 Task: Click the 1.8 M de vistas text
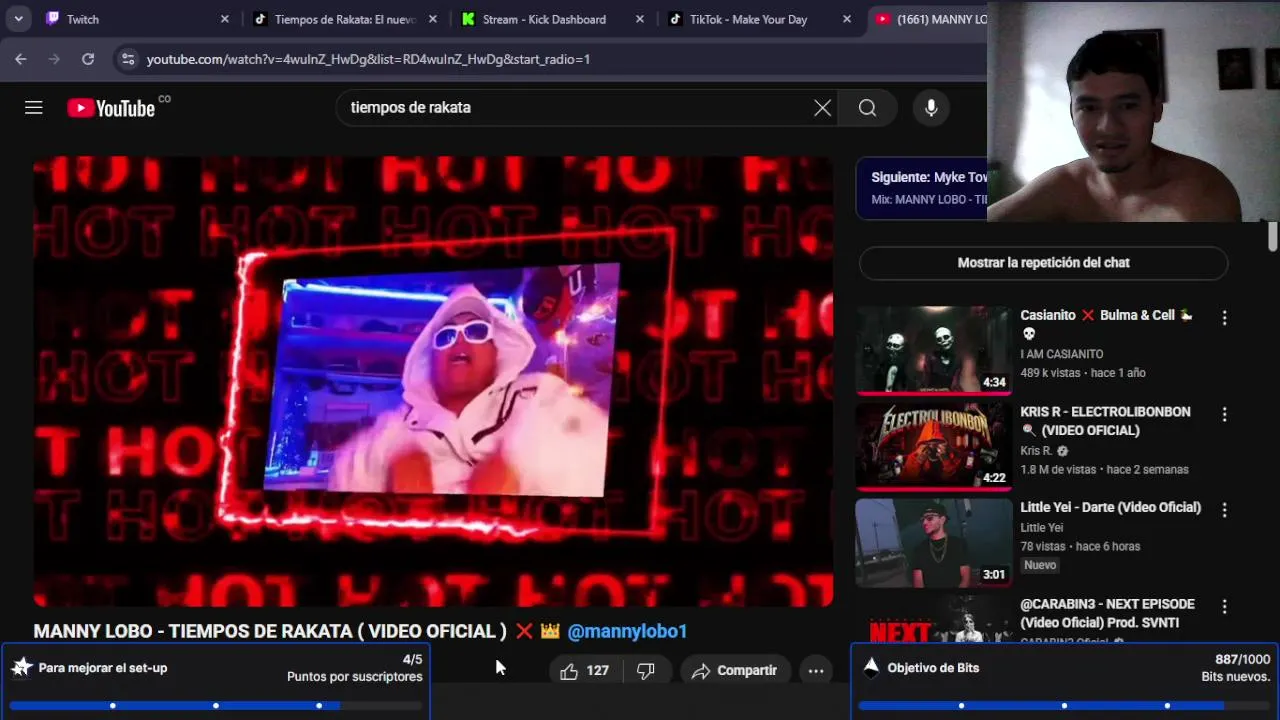click(x=1058, y=469)
